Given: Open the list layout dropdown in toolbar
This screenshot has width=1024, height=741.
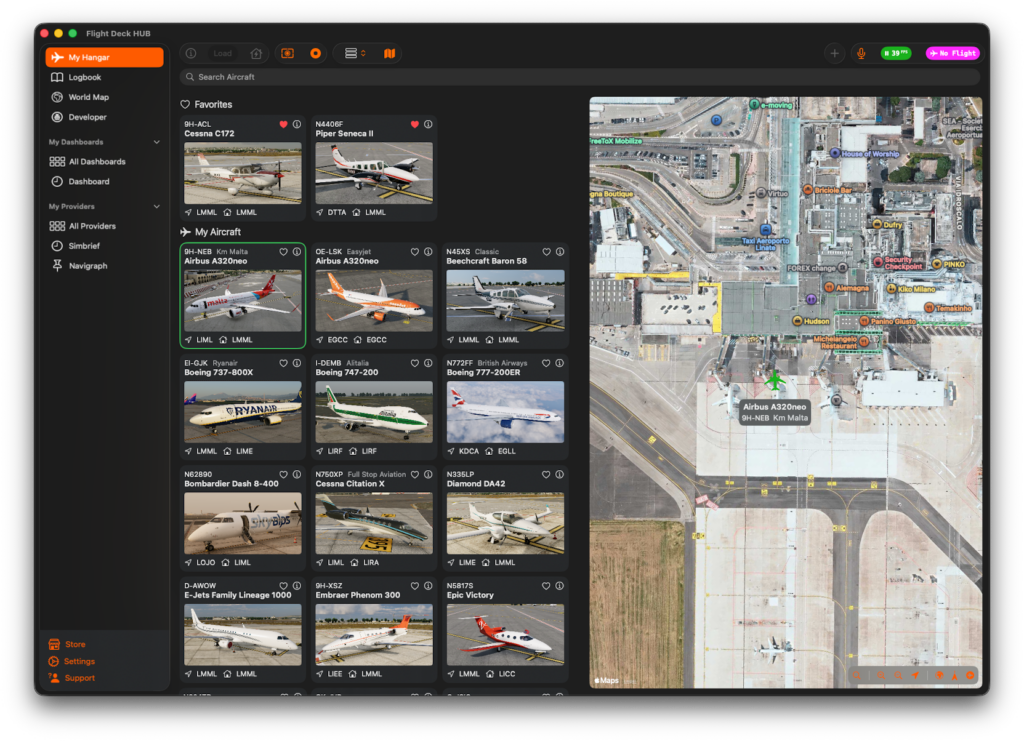Looking at the screenshot, I should (x=354, y=53).
